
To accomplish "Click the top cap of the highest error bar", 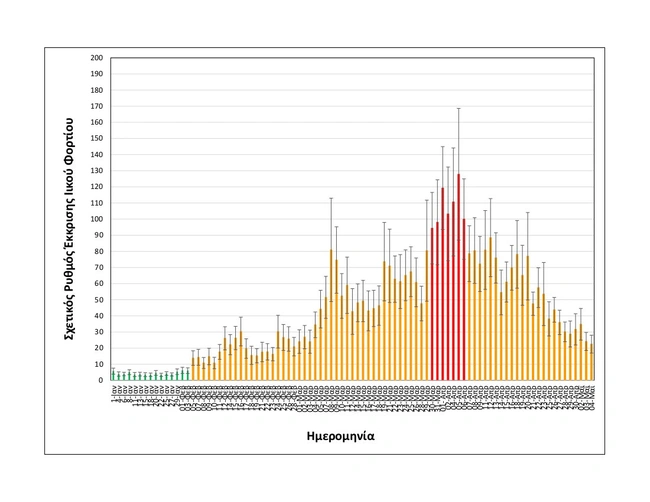I will click(459, 108).
